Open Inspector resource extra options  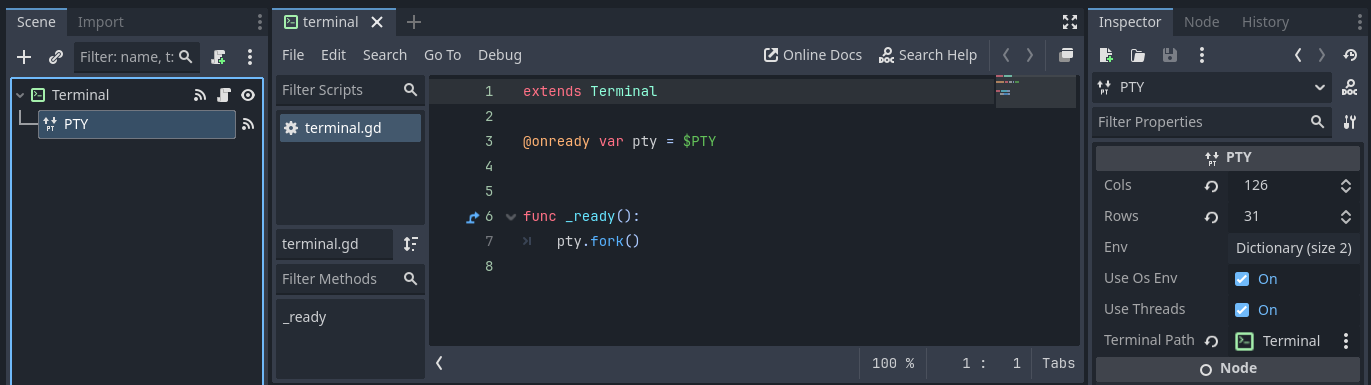[1201, 55]
